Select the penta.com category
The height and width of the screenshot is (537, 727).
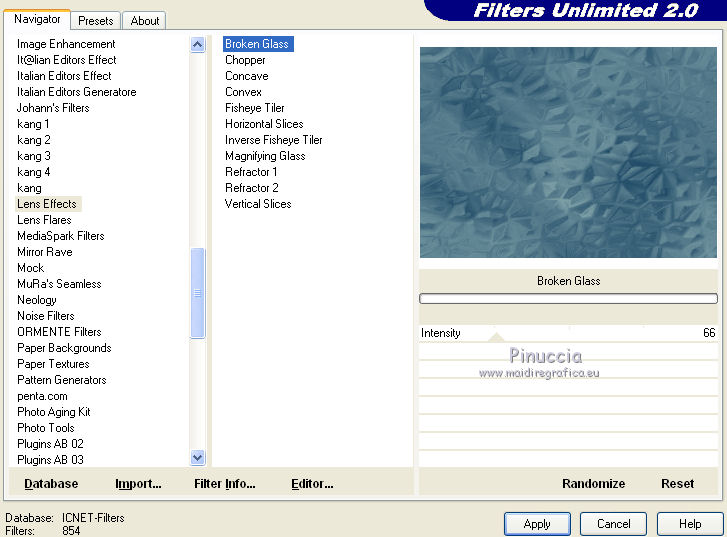[42, 396]
